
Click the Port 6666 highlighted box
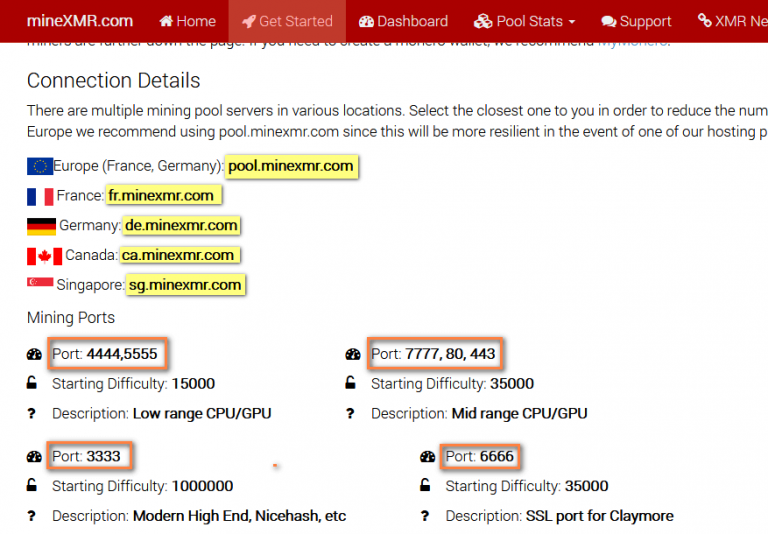tap(480, 457)
